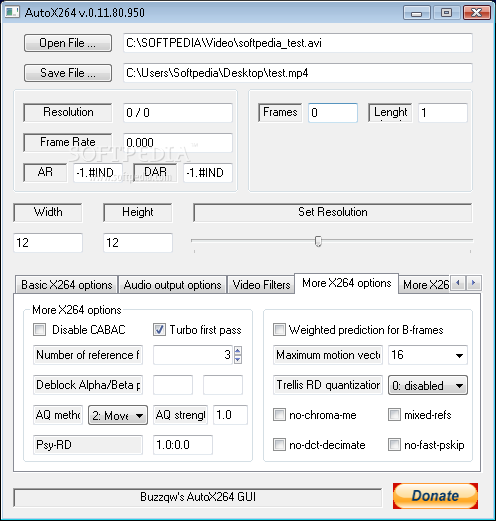Open the Audio output options tab
Viewport: 496px width, 521px height.
[172, 285]
